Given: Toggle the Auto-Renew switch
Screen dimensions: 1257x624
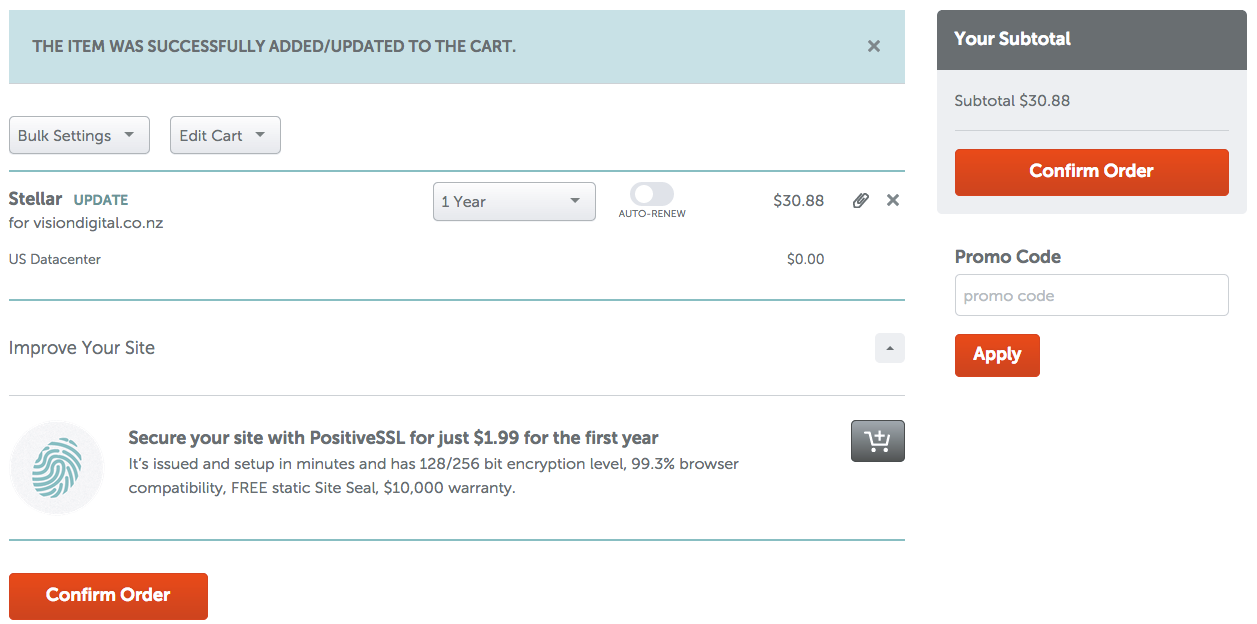Looking at the screenshot, I should pos(652,194).
